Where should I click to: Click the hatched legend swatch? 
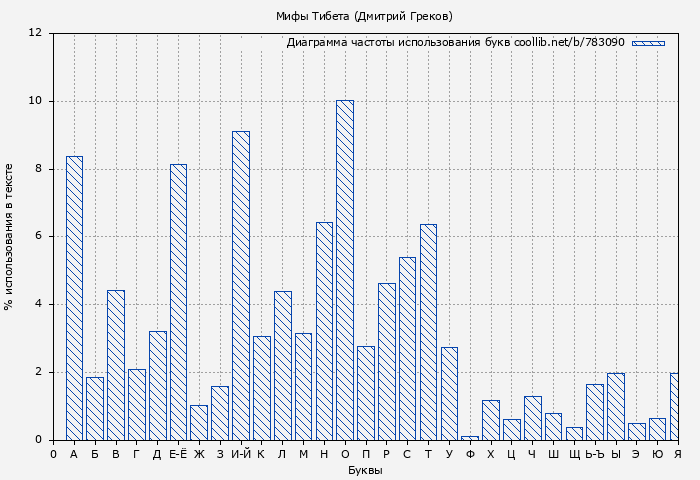point(648,43)
